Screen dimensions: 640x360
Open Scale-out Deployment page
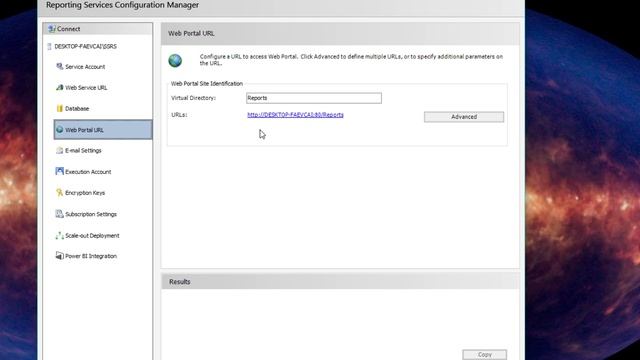pos(92,236)
